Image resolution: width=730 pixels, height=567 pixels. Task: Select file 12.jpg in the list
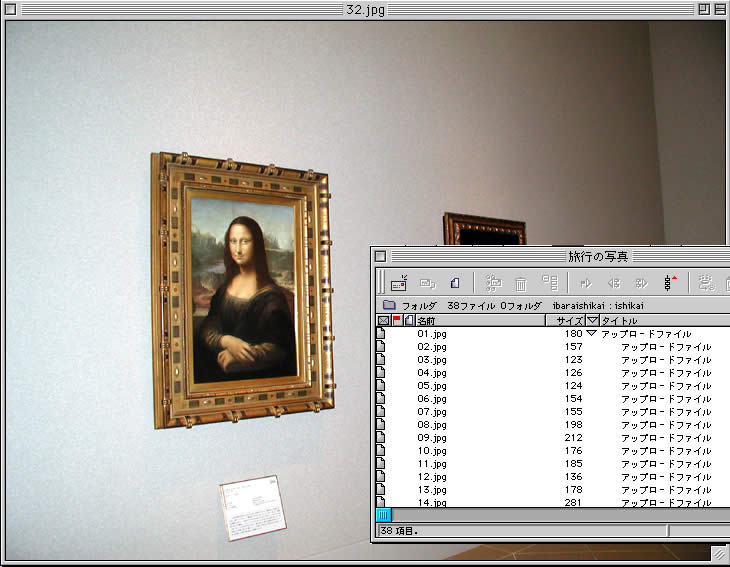(432, 477)
